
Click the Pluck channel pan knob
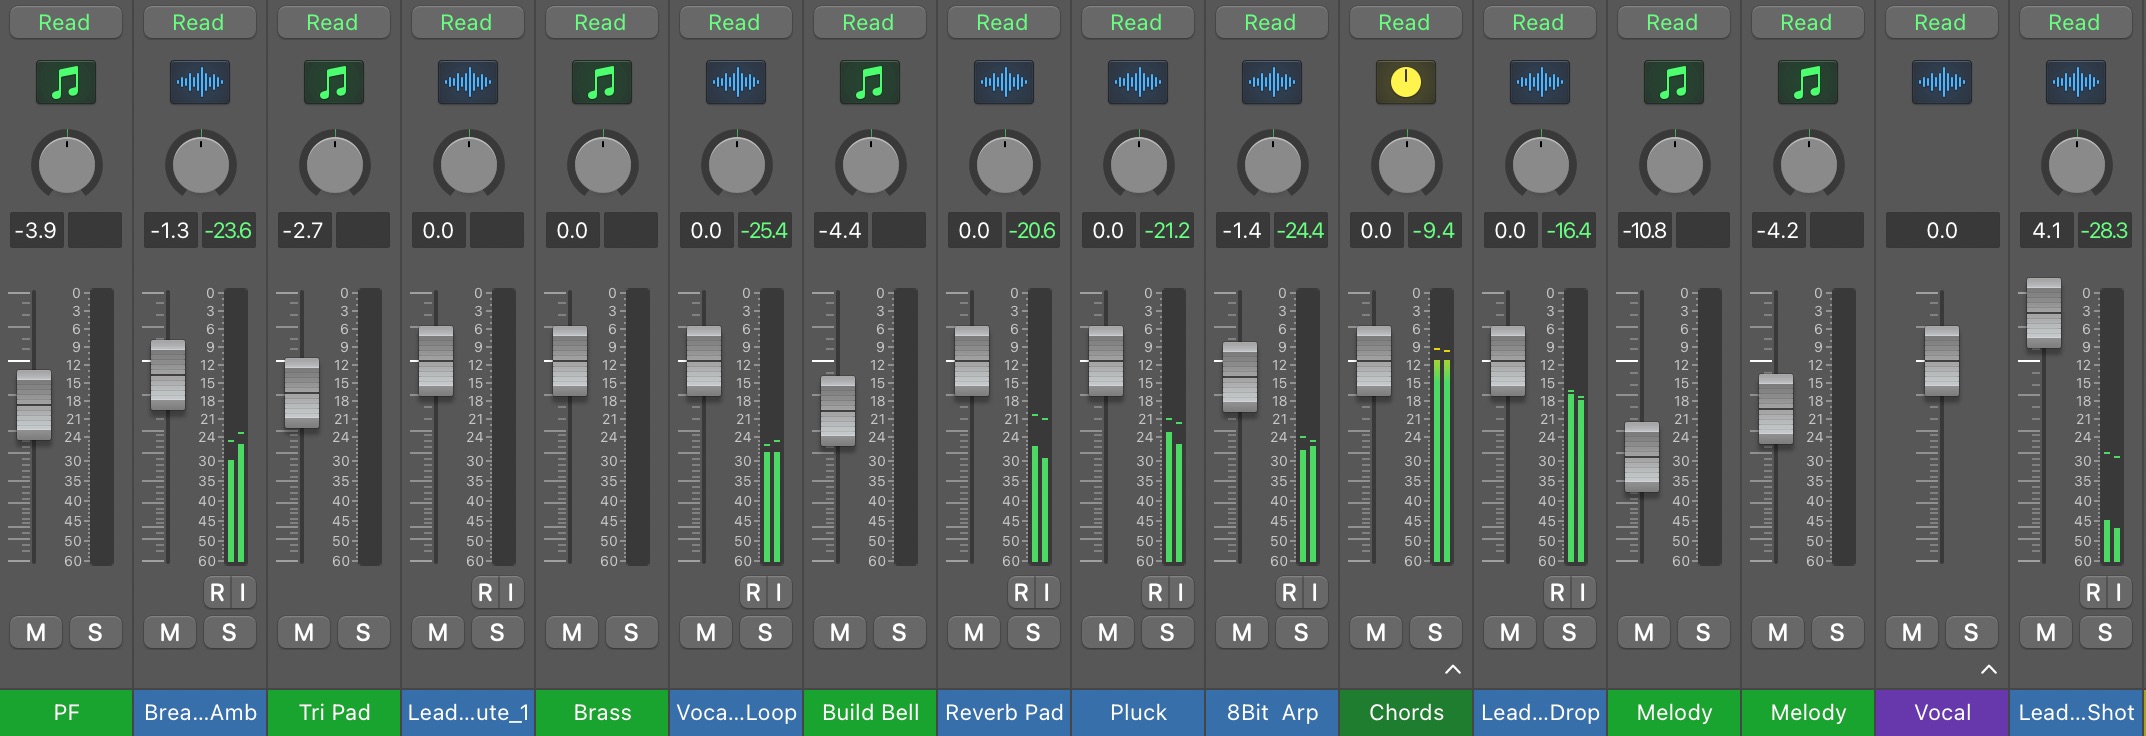tap(1138, 164)
